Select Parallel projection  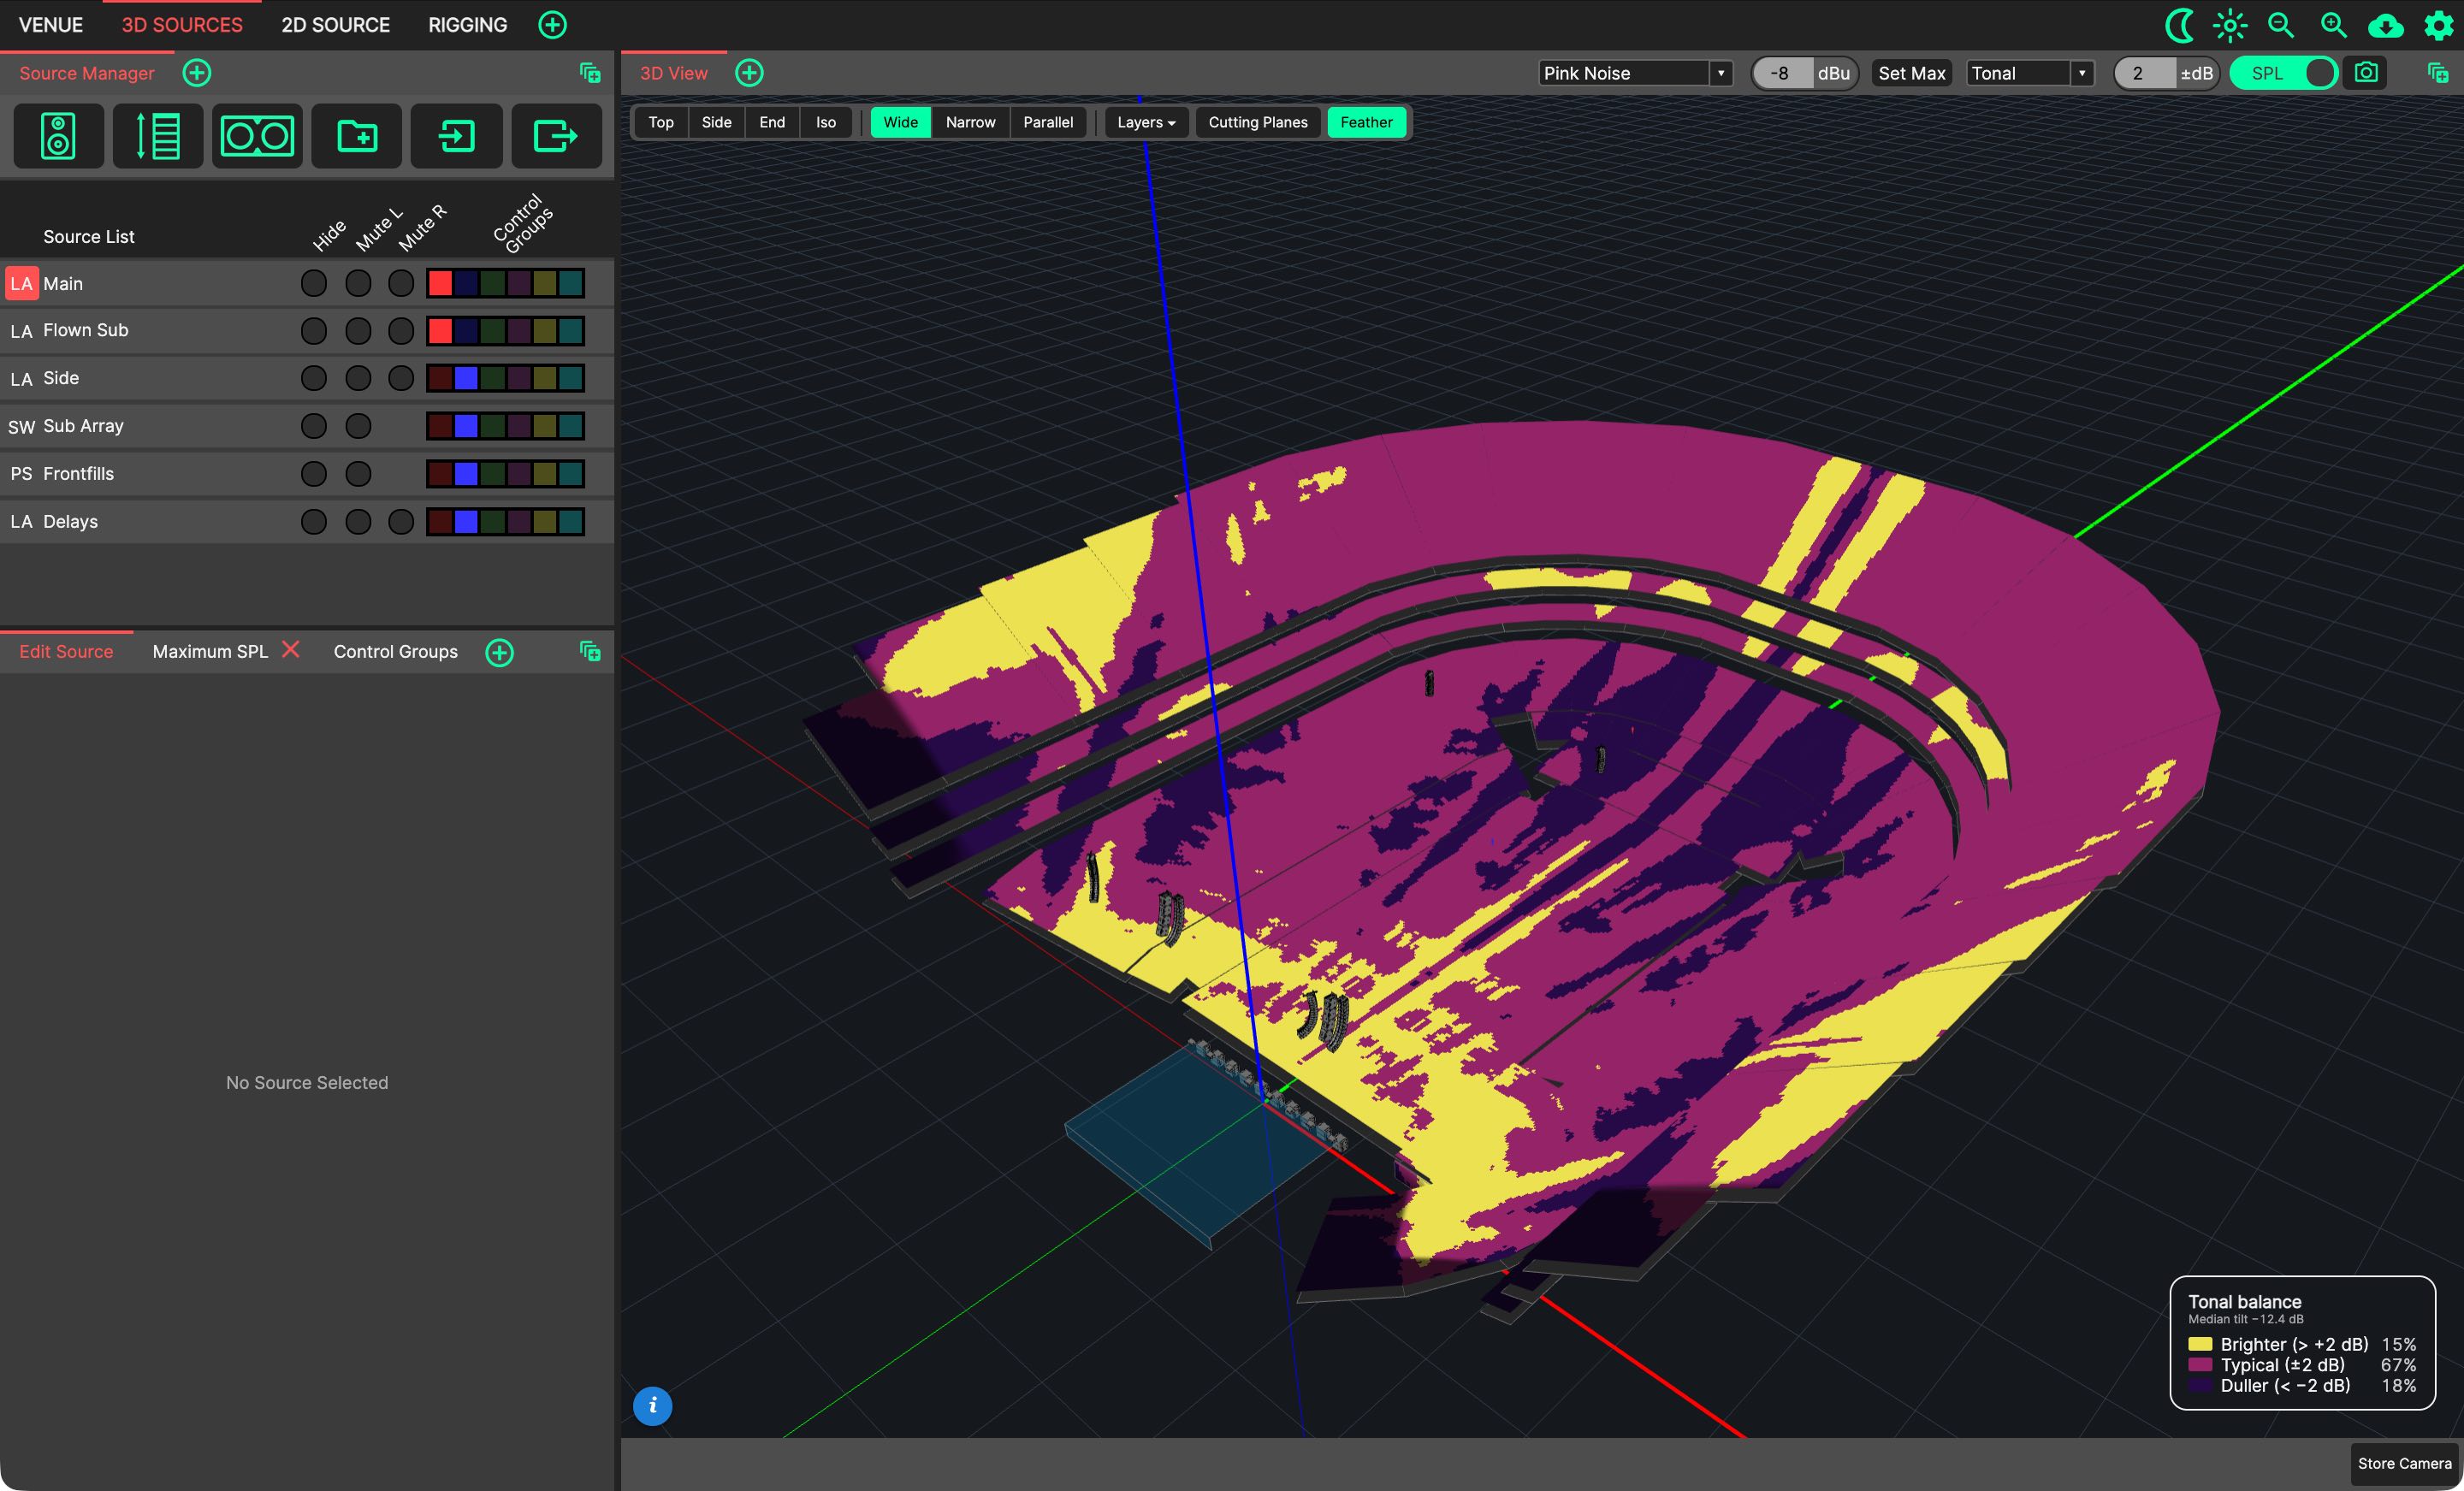pyautogui.click(x=1047, y=122)
